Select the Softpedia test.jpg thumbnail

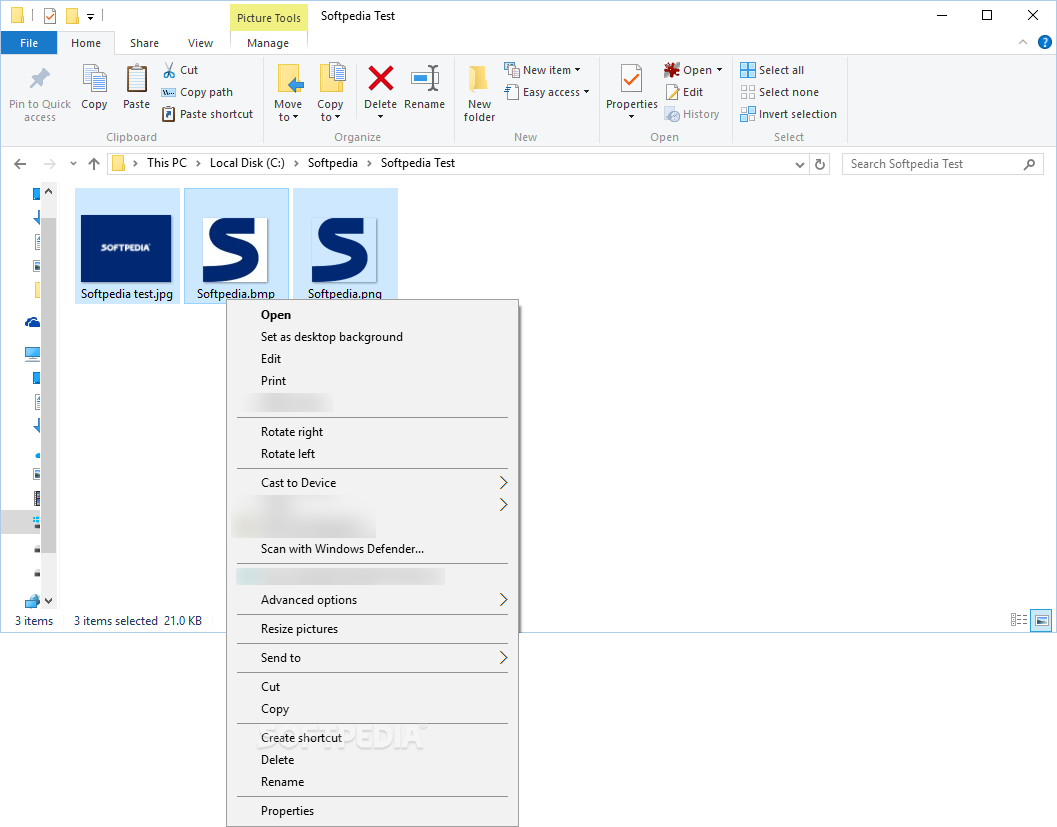tap(126, 248)
